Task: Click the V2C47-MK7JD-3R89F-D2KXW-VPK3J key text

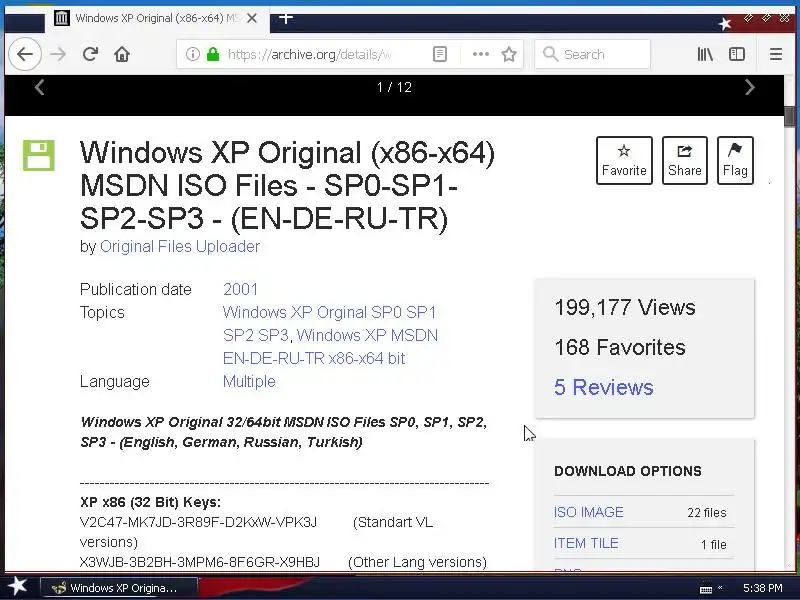Action: tap(198, 522)
